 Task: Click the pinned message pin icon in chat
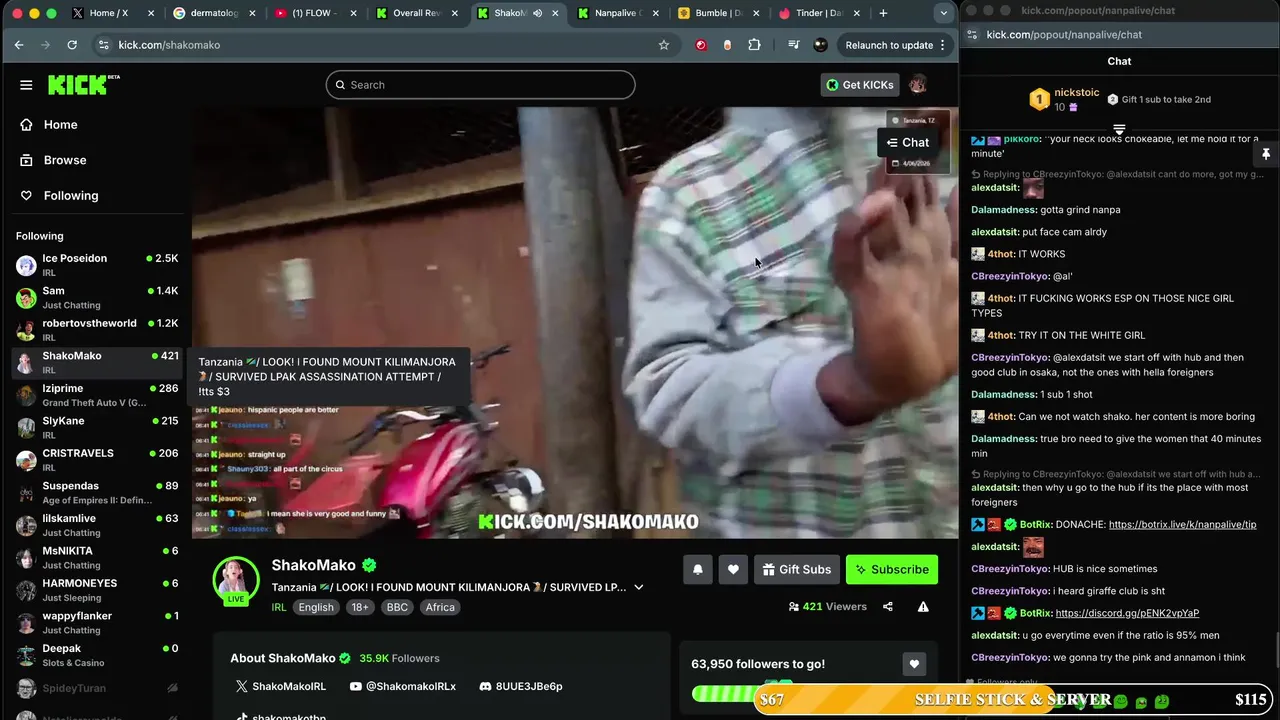1266,154
